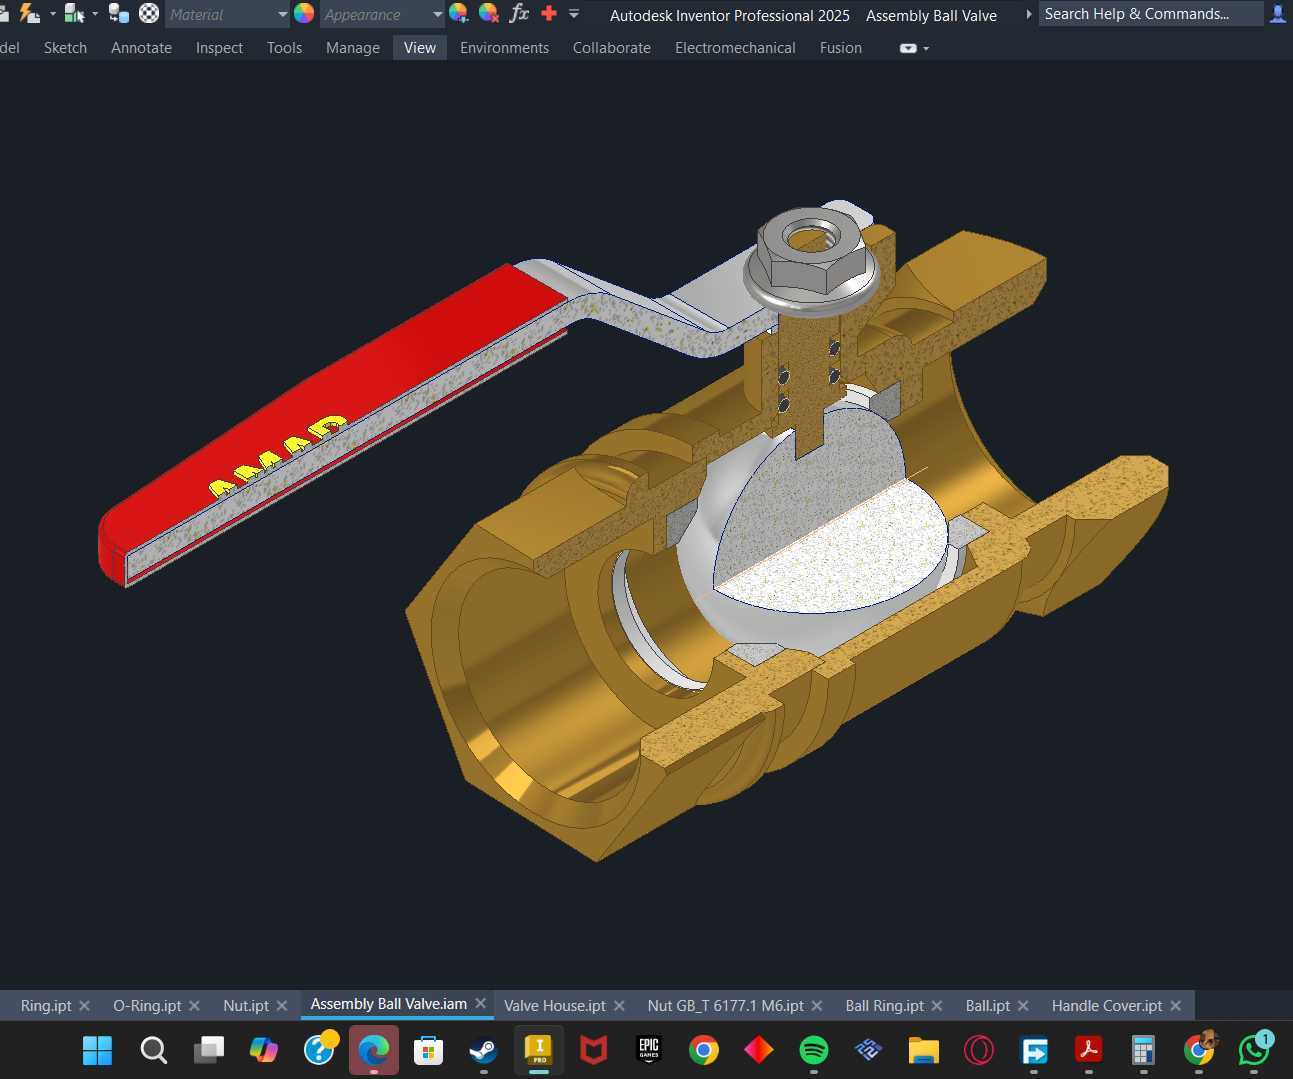Select the View ribbon tab

(x=420, y=48)
